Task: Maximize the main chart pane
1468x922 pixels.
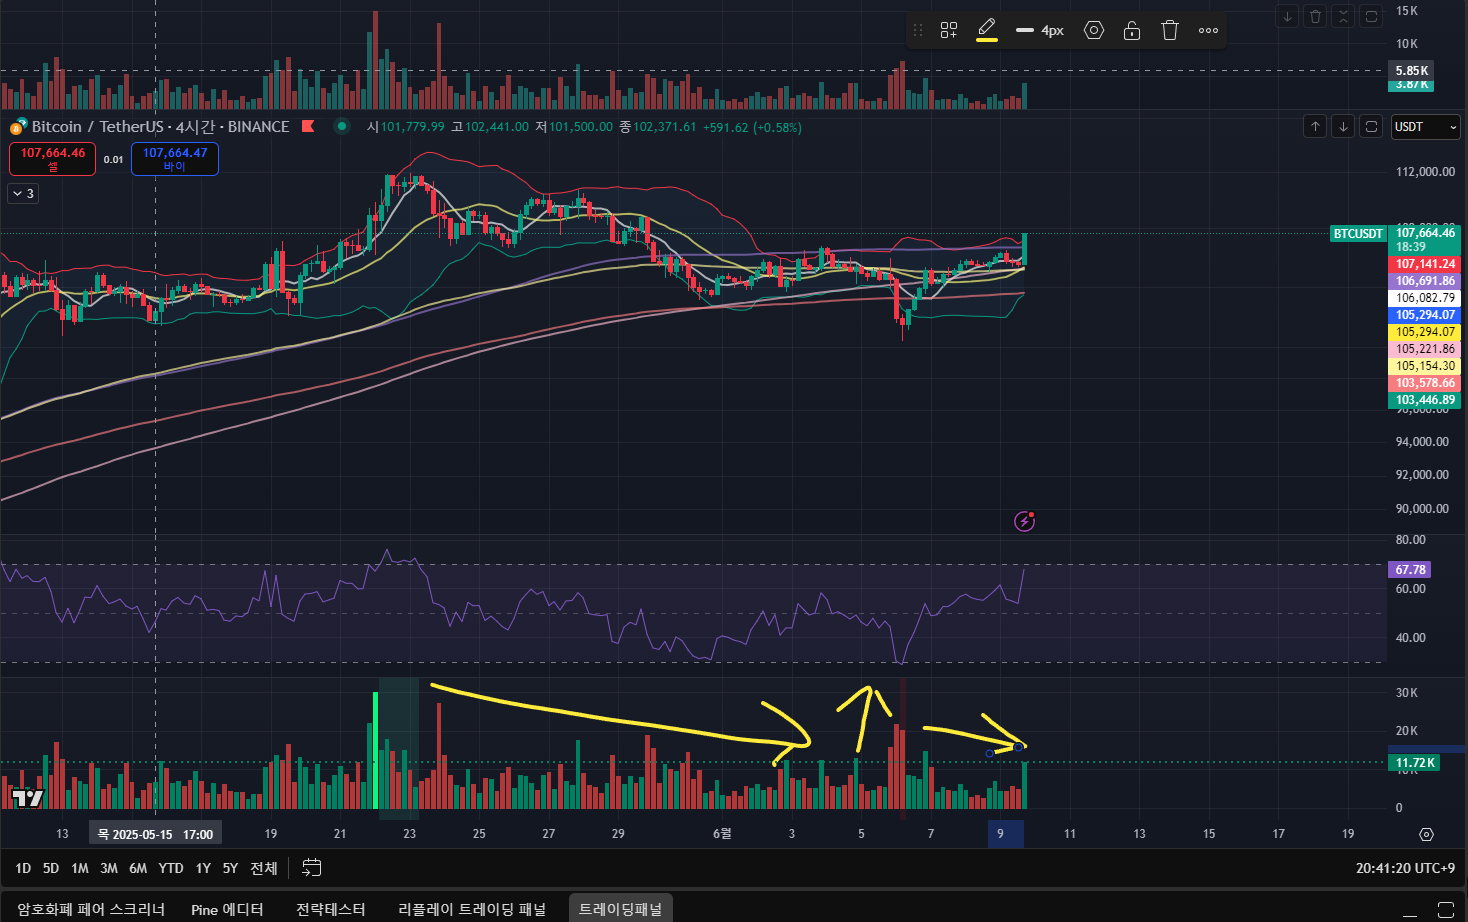Action: [1372, 126]
